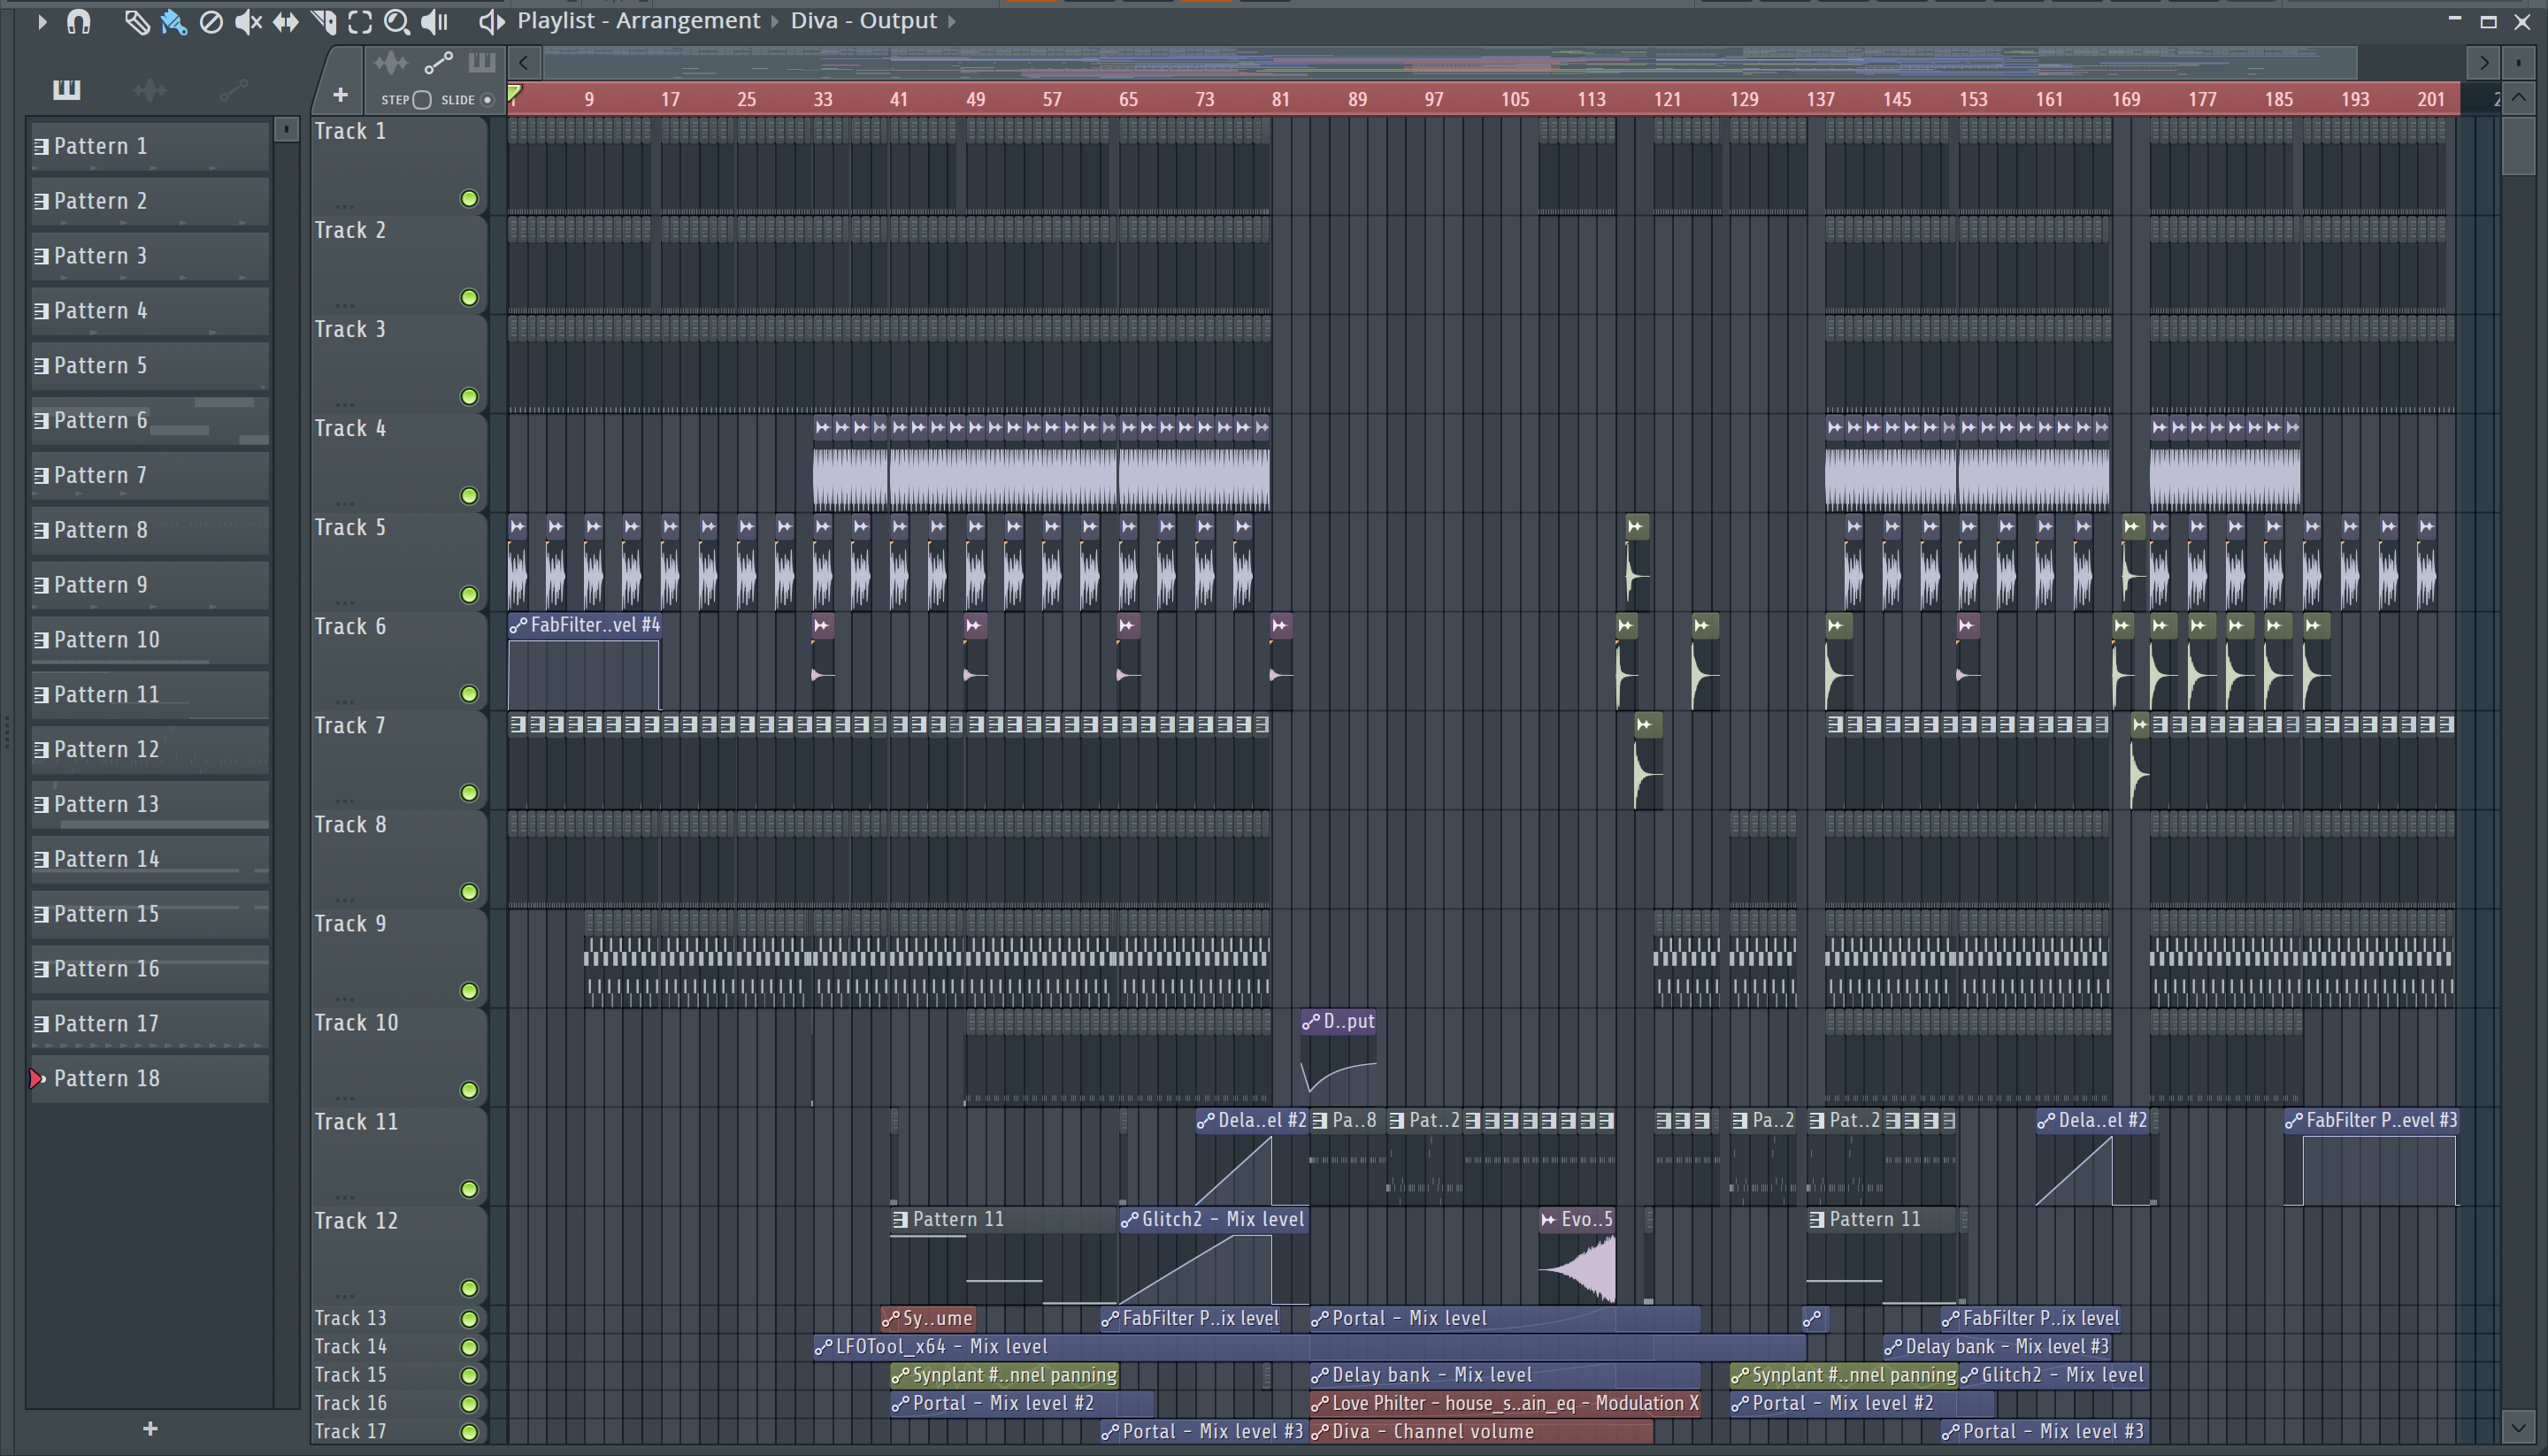Screen dimensions: 2548x1456
Task: Mute Track 6 with its green LED
Action: coord(469,694)
